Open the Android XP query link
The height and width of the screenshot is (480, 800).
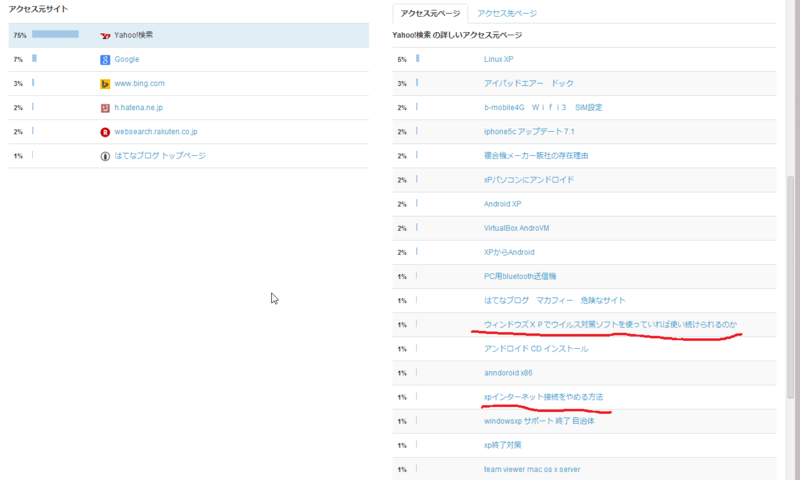503,204
